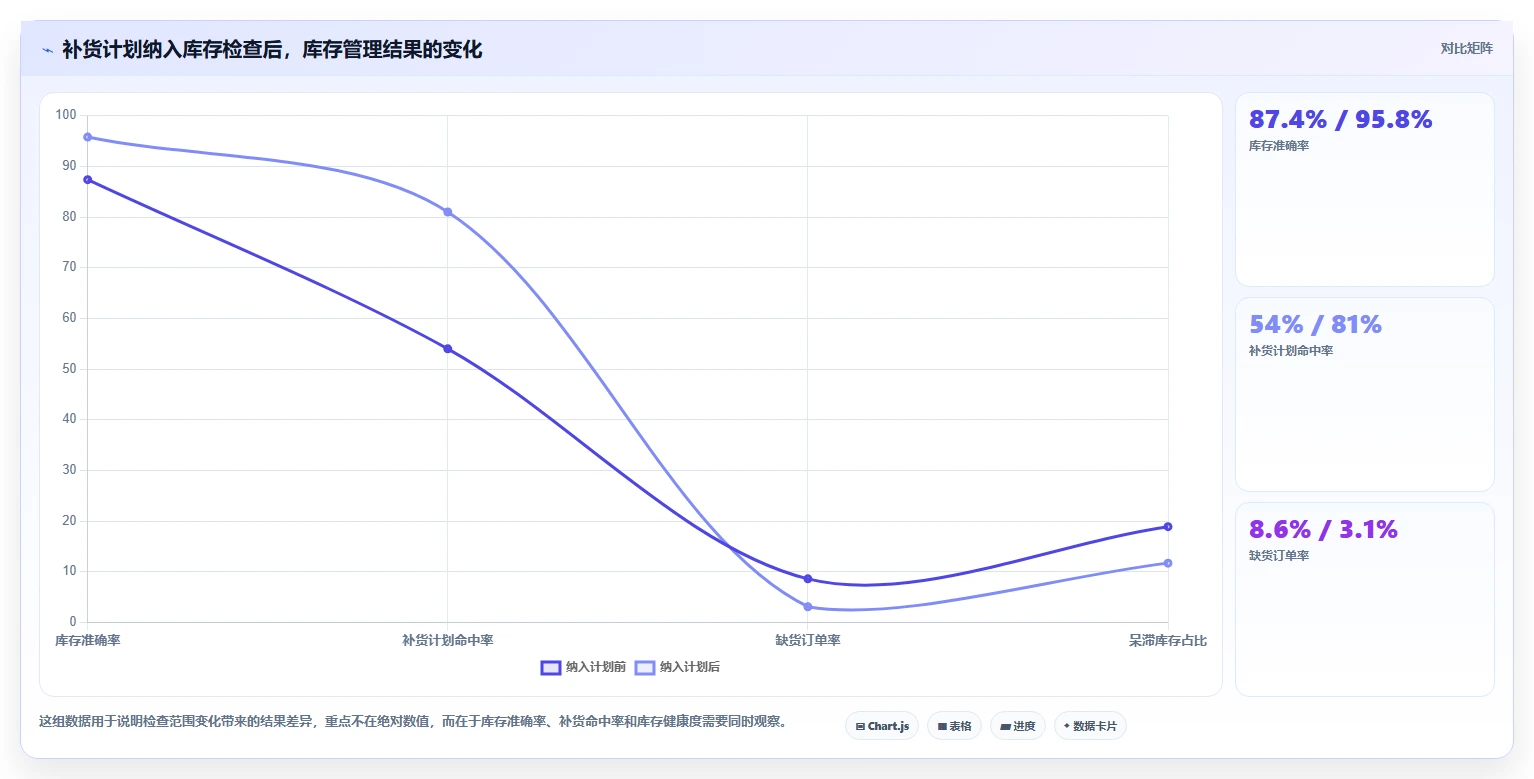
Task: Click 纳入计划前 point at 缺货订单率
Action: pos(808,579)
